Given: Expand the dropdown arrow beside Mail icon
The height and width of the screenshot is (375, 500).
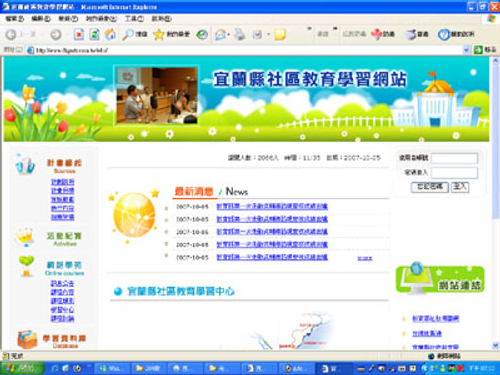Looking at the screenshot, I should [x=229, y=35].
